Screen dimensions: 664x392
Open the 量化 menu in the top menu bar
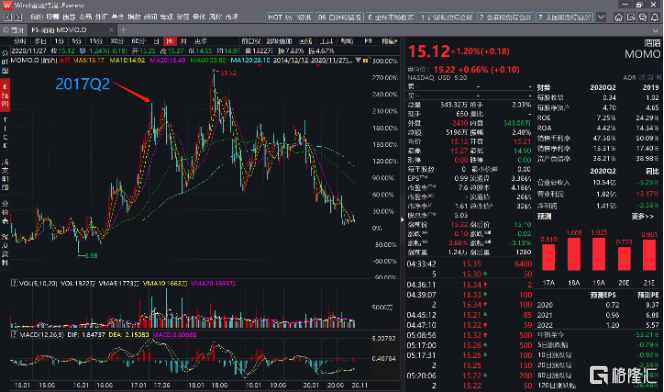(199, 17)
